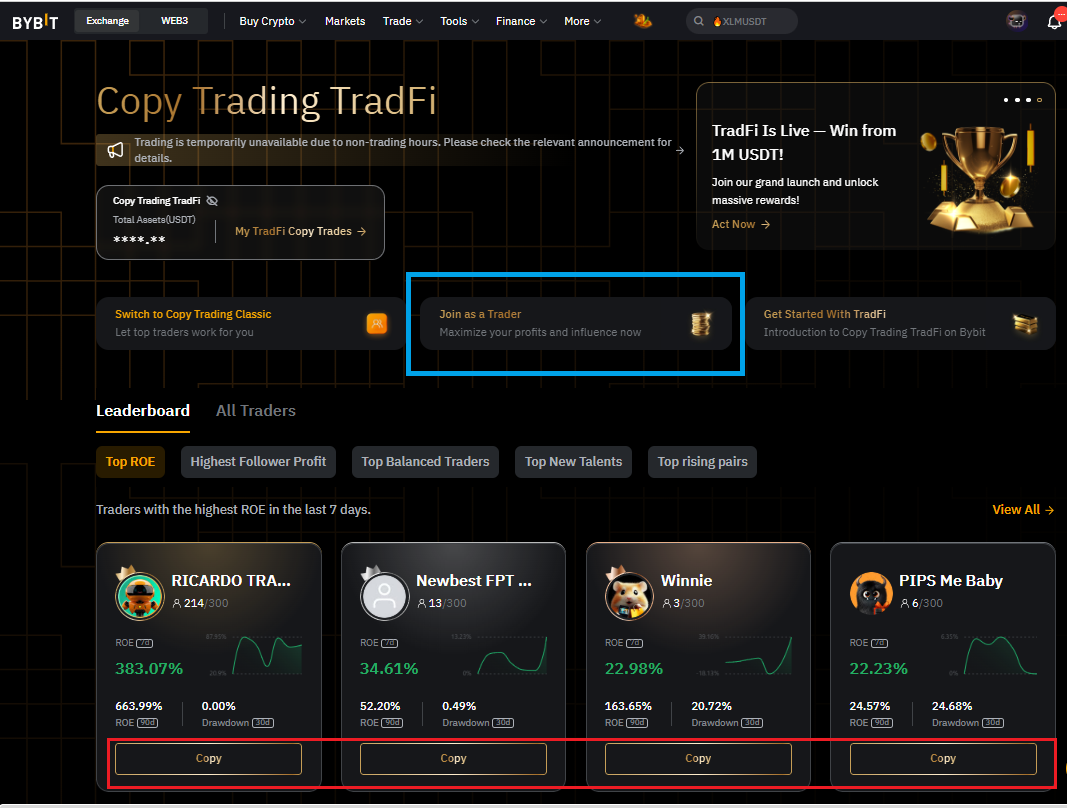Expand the Tools dropdown
The height and width of the screenshot is (808, 1067).
point(459,21)
